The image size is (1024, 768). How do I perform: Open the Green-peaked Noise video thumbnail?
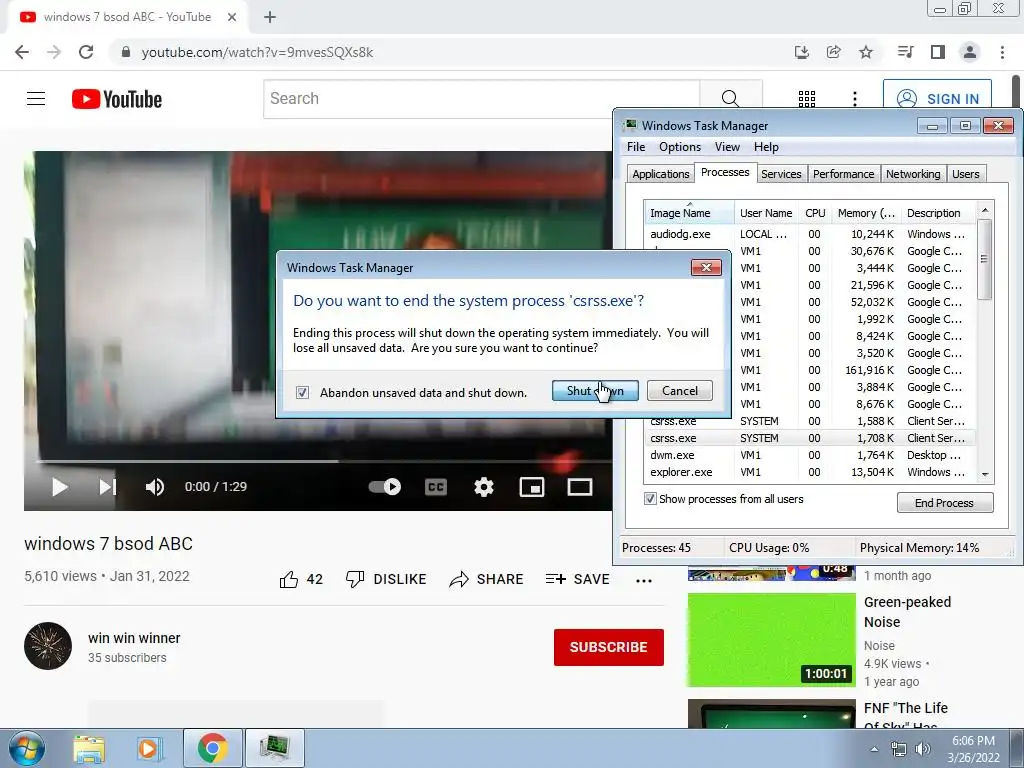771,639
